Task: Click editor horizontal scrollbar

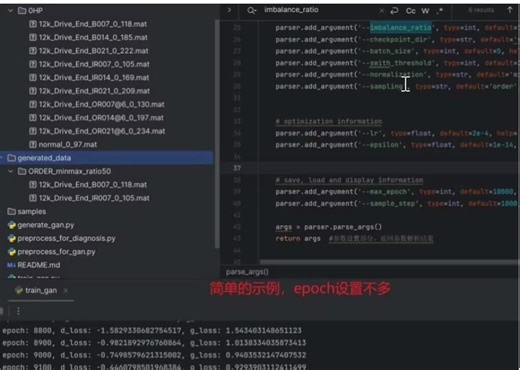Action: tap(388, 263)
